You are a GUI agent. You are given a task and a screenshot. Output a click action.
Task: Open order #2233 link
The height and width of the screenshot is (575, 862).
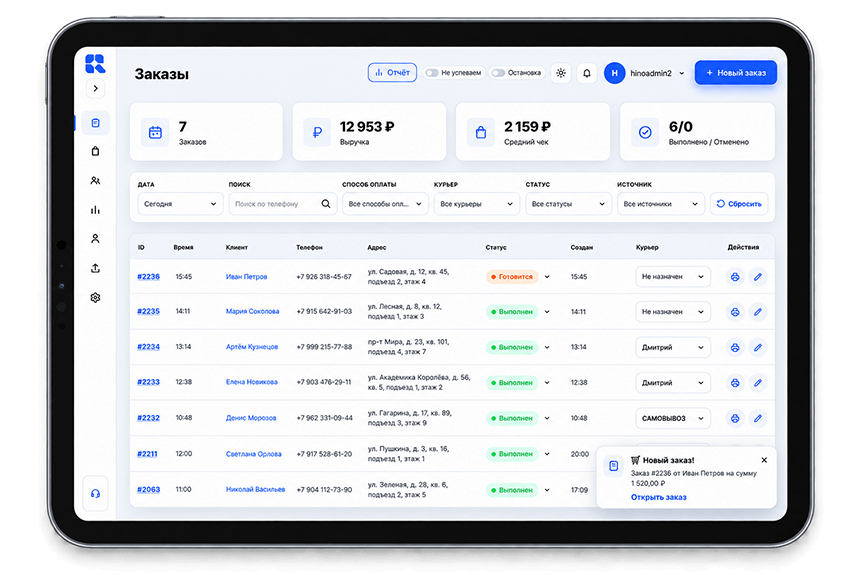pyautogui.click(x=148, y=382)
